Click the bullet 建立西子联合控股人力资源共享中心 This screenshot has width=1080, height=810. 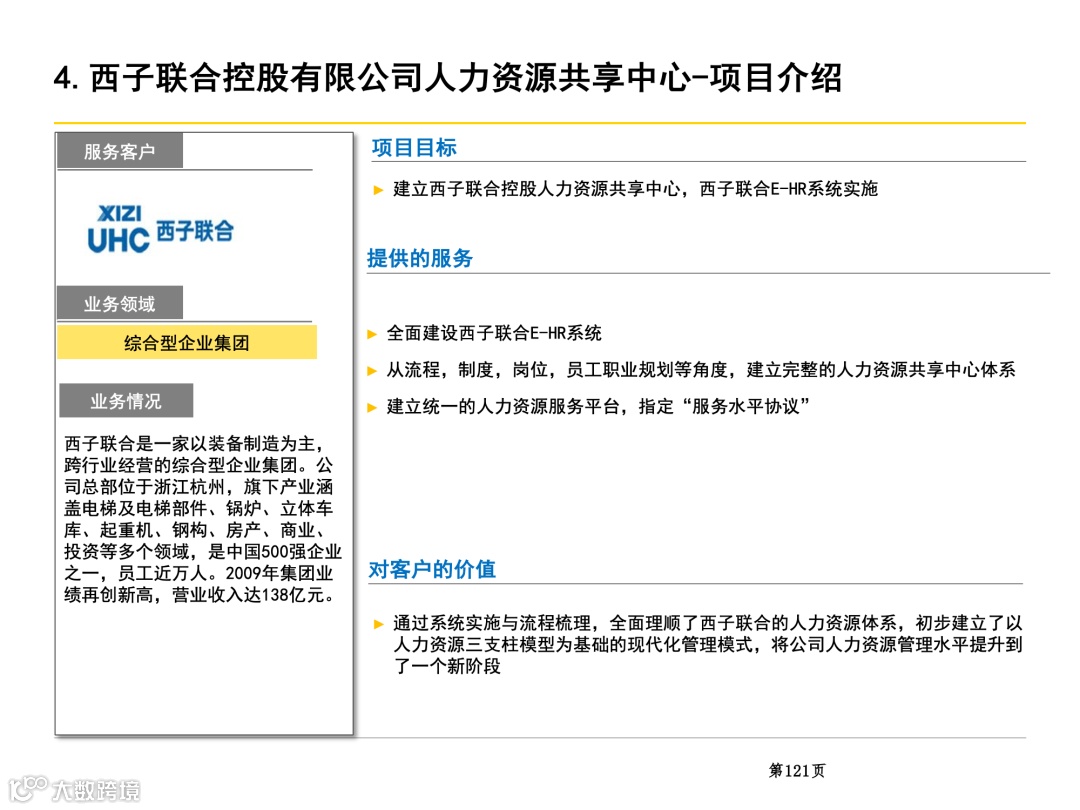coord(635,189)
